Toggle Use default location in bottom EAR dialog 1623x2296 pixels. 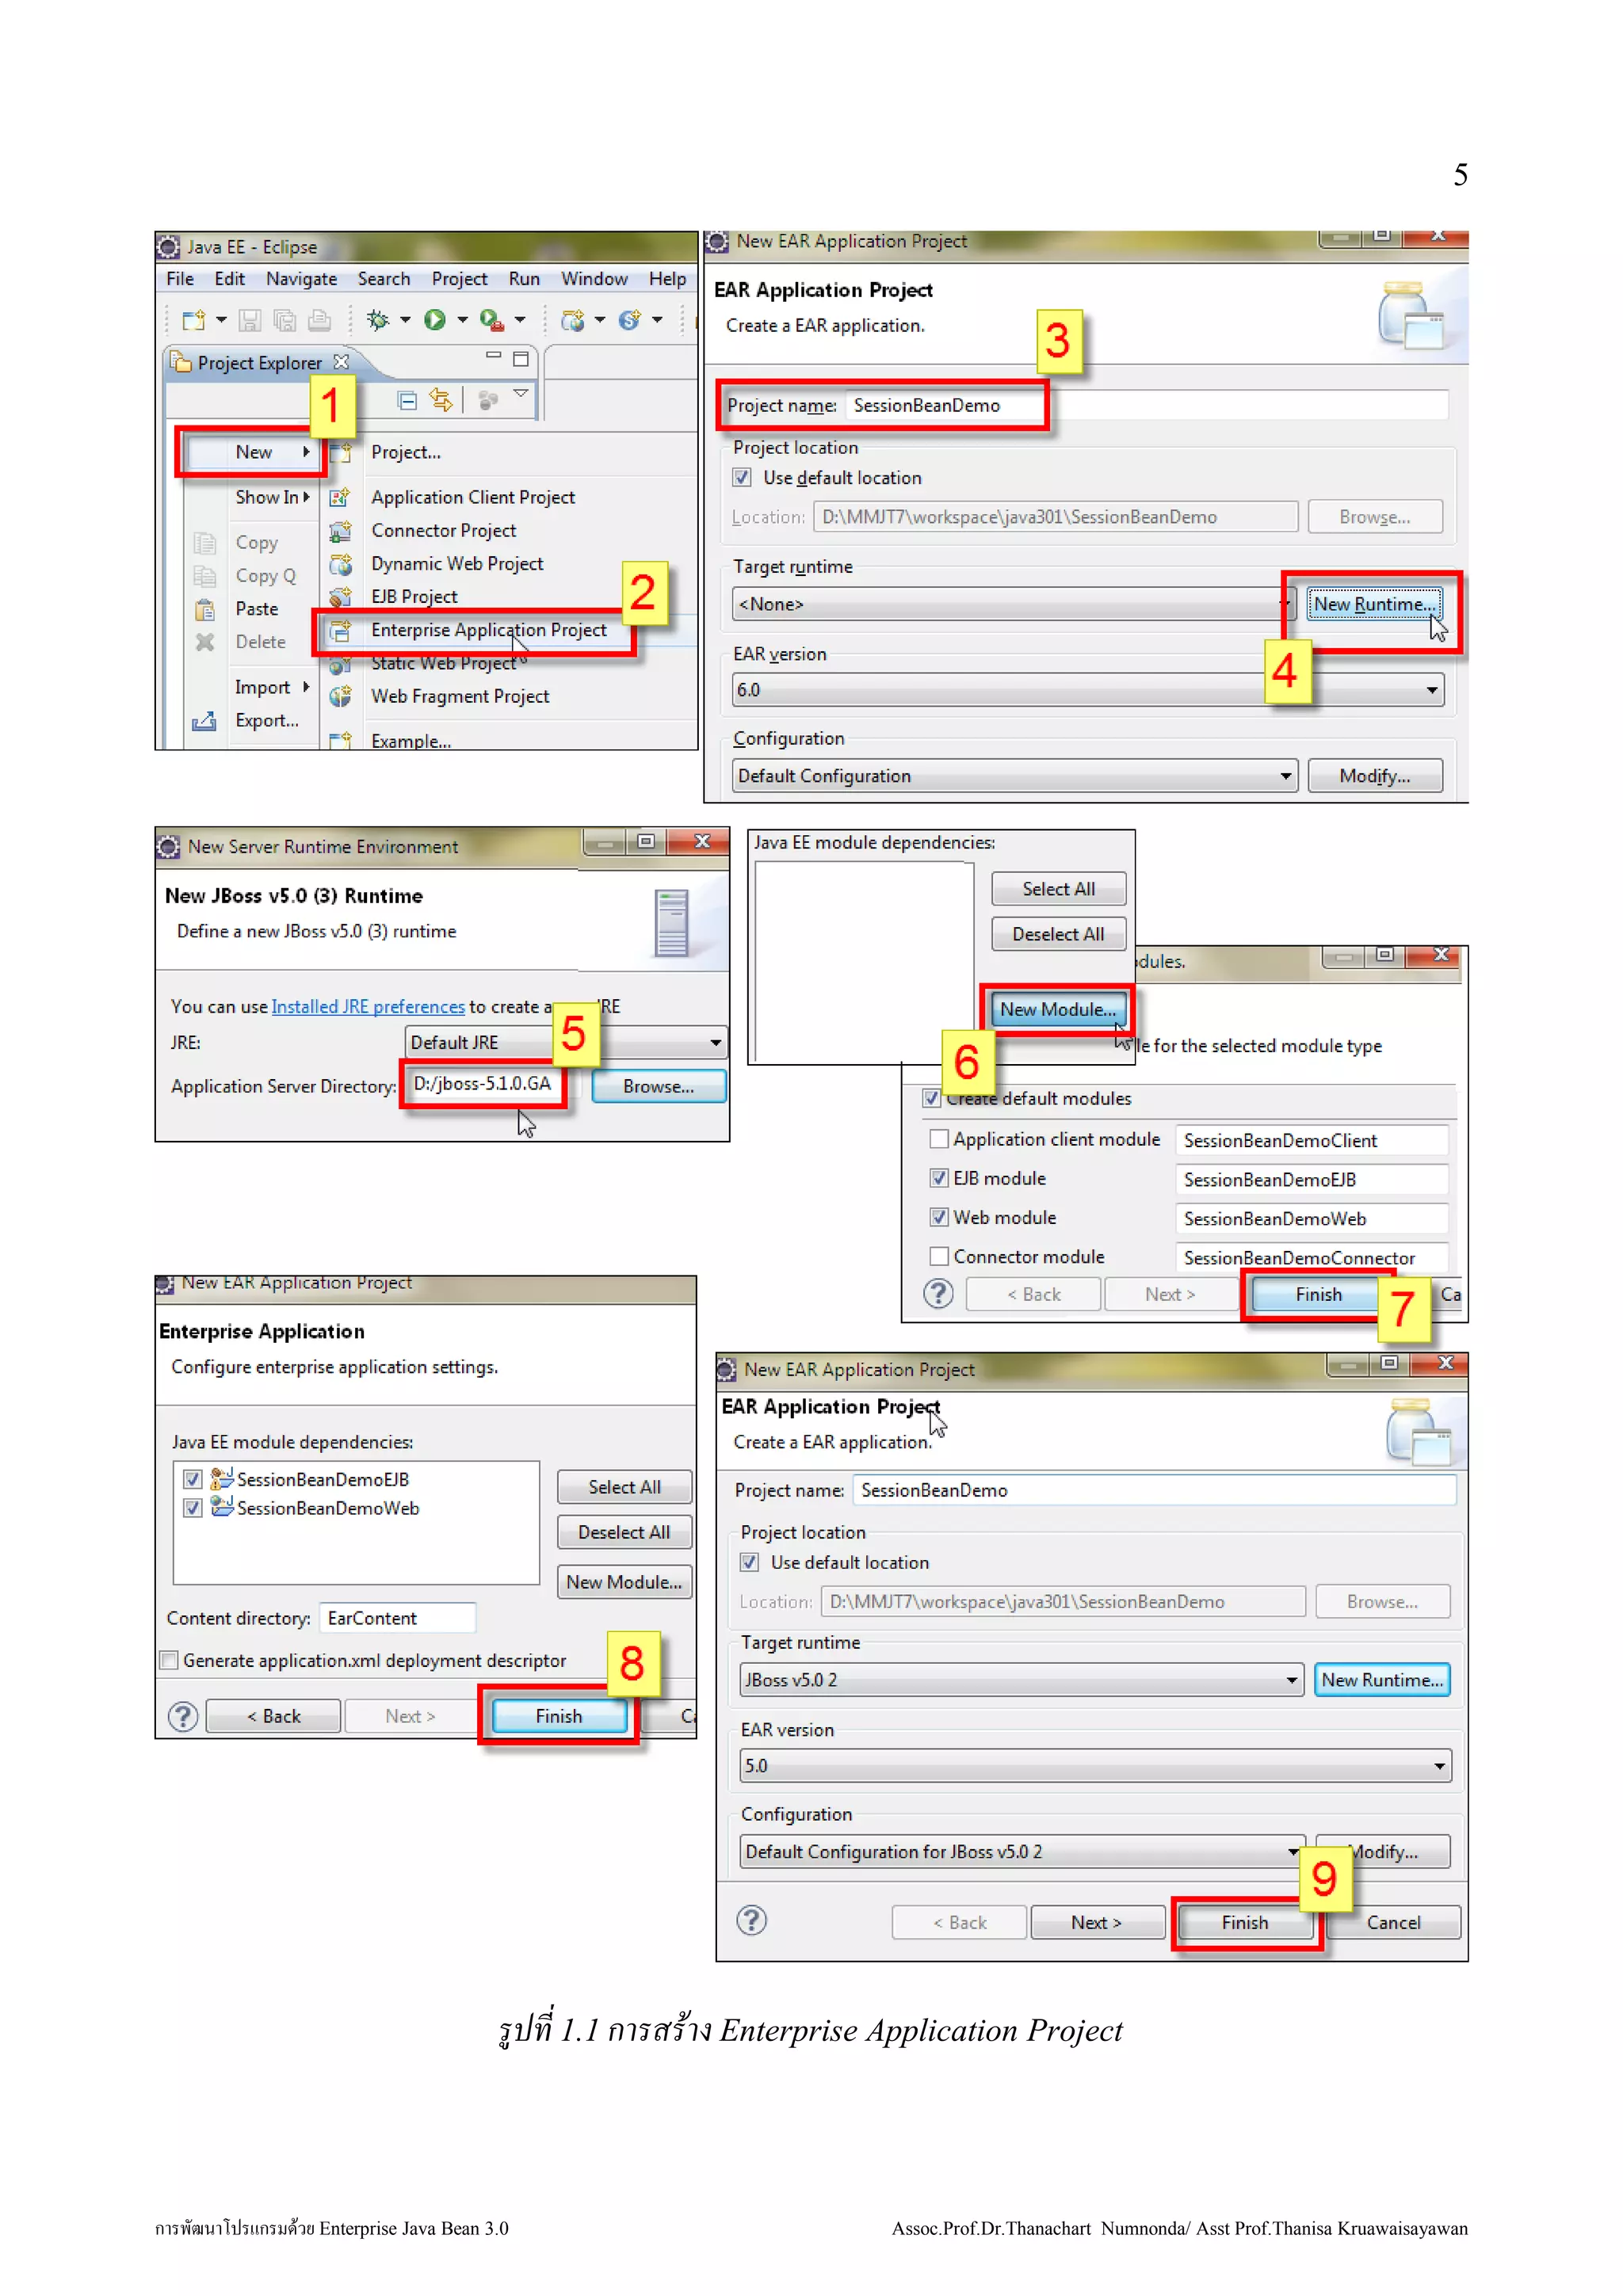(x=749, y=1562)
